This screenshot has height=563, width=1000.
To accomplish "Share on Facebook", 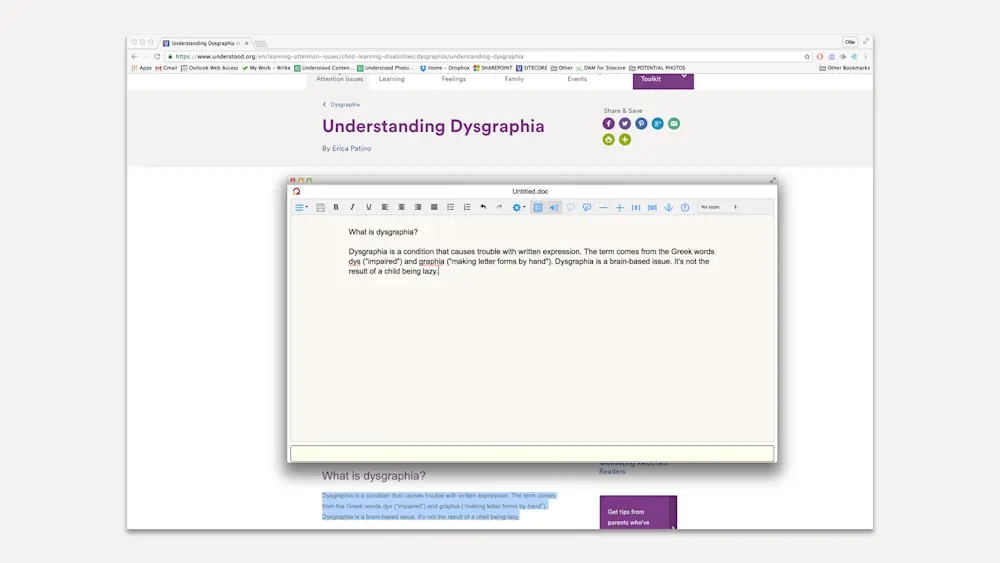I will point(608,124).
